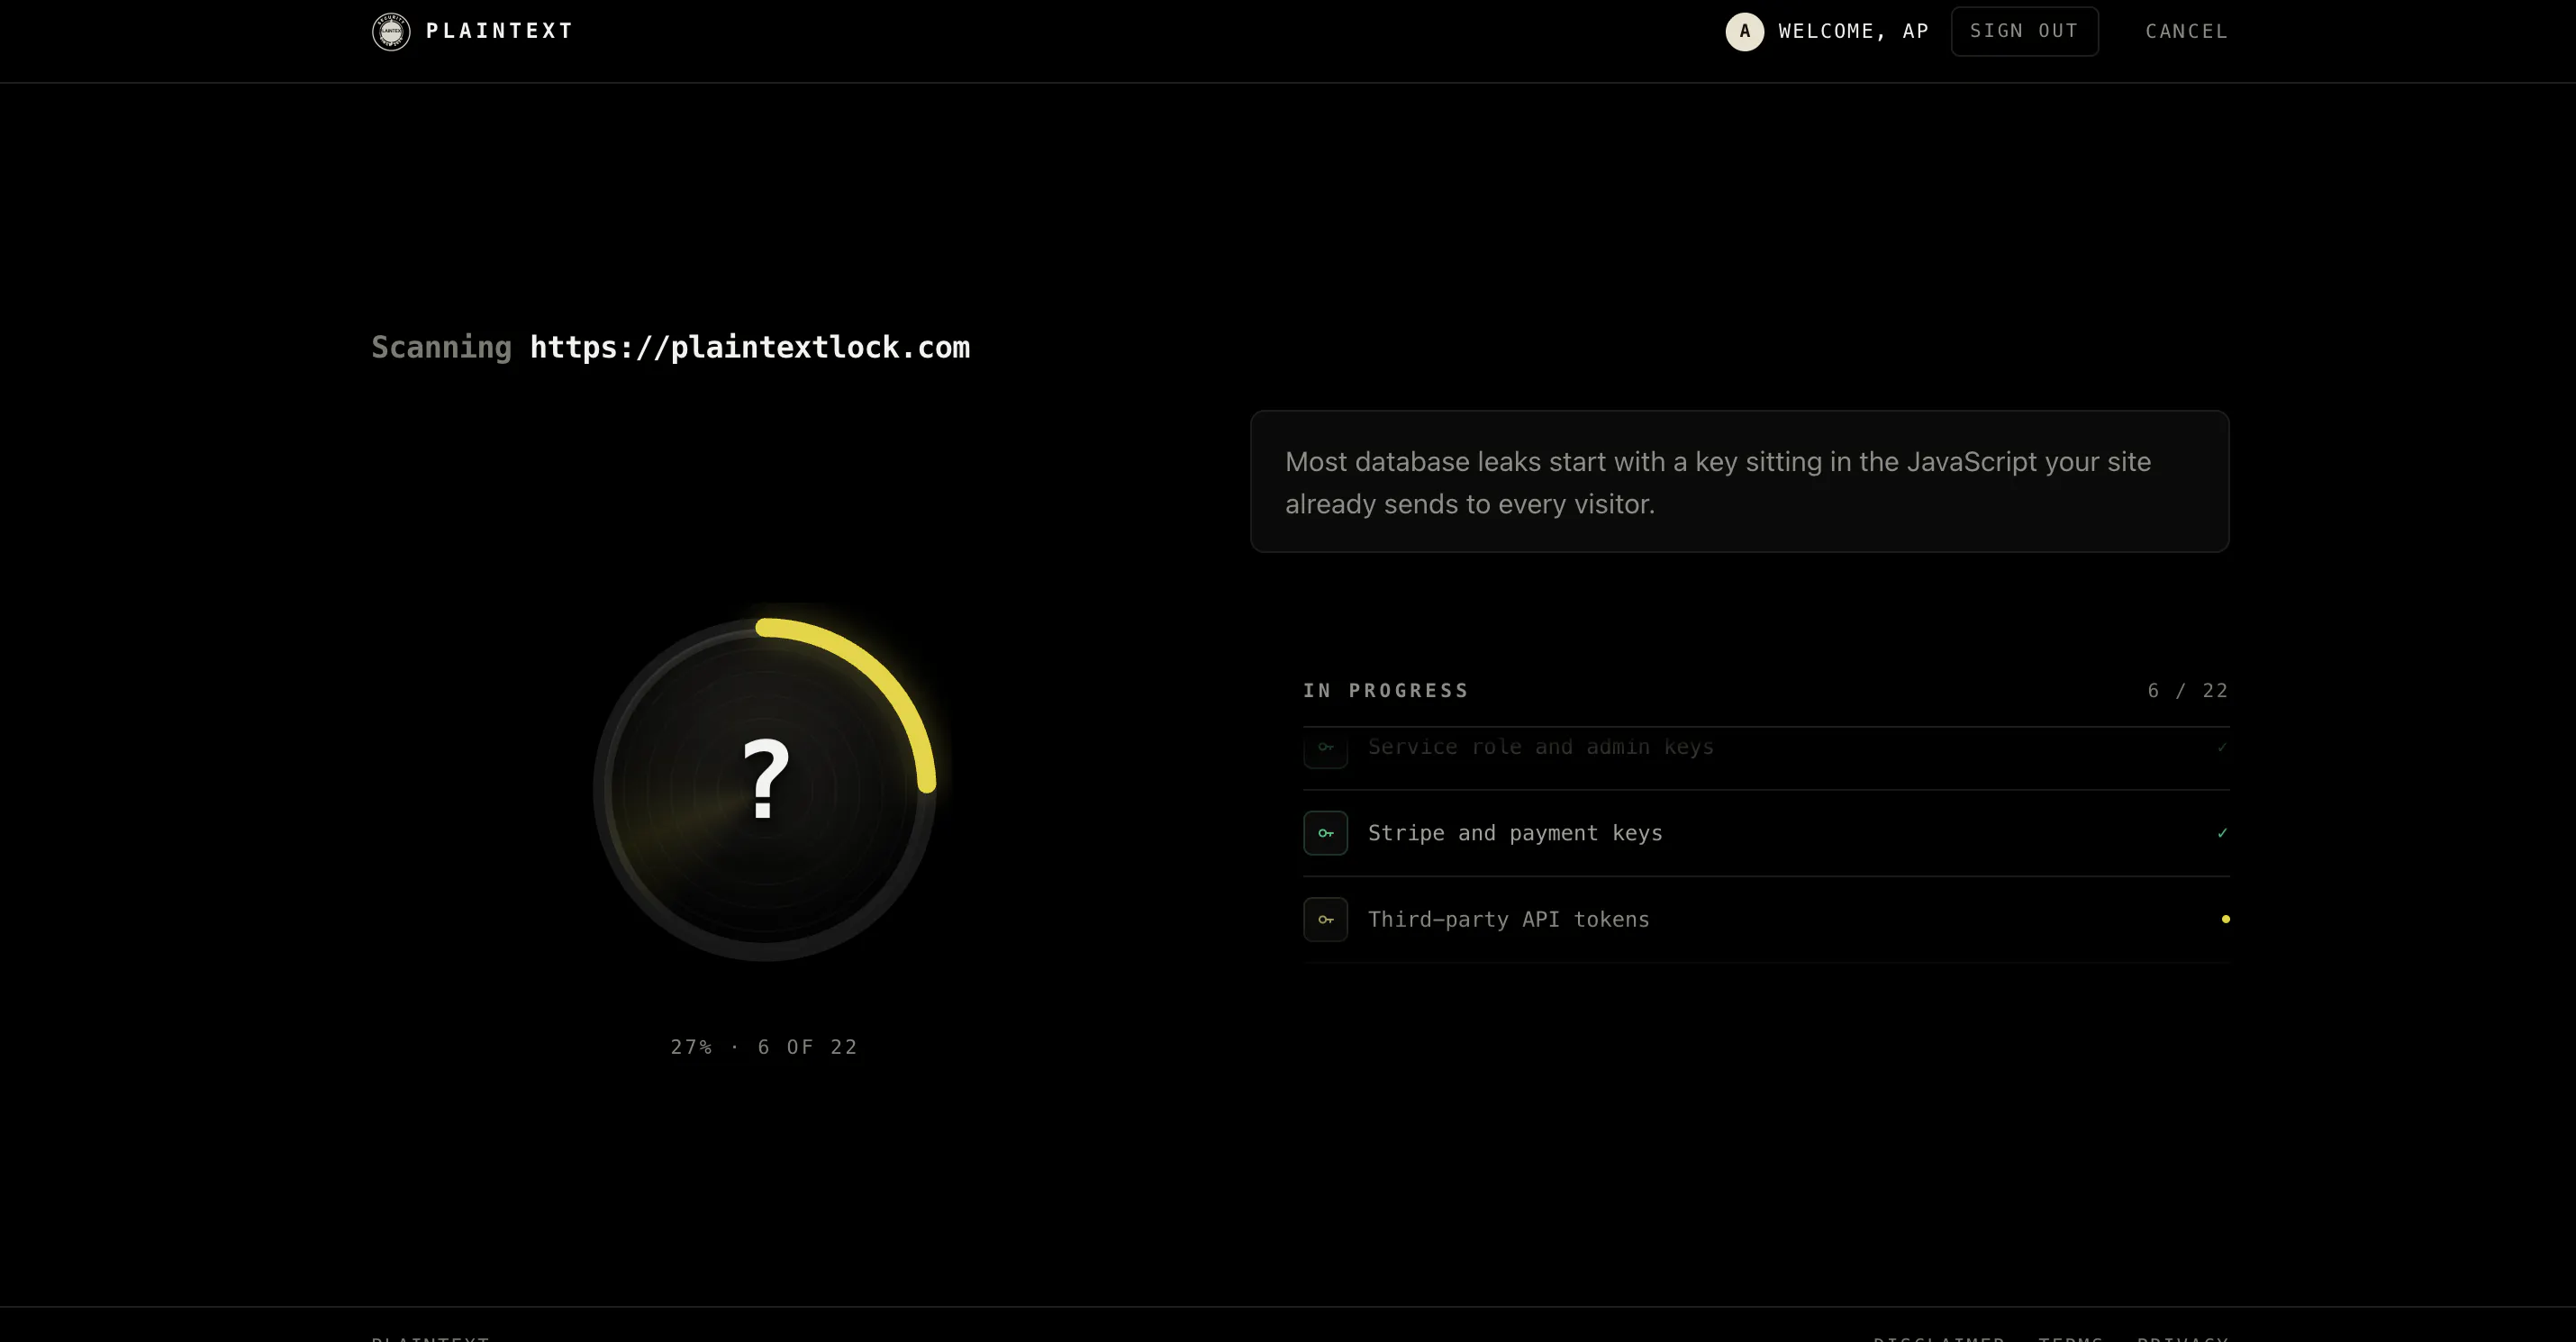Cancel the running scan
The image size is (2576, 1342).
pos(2186,31)
